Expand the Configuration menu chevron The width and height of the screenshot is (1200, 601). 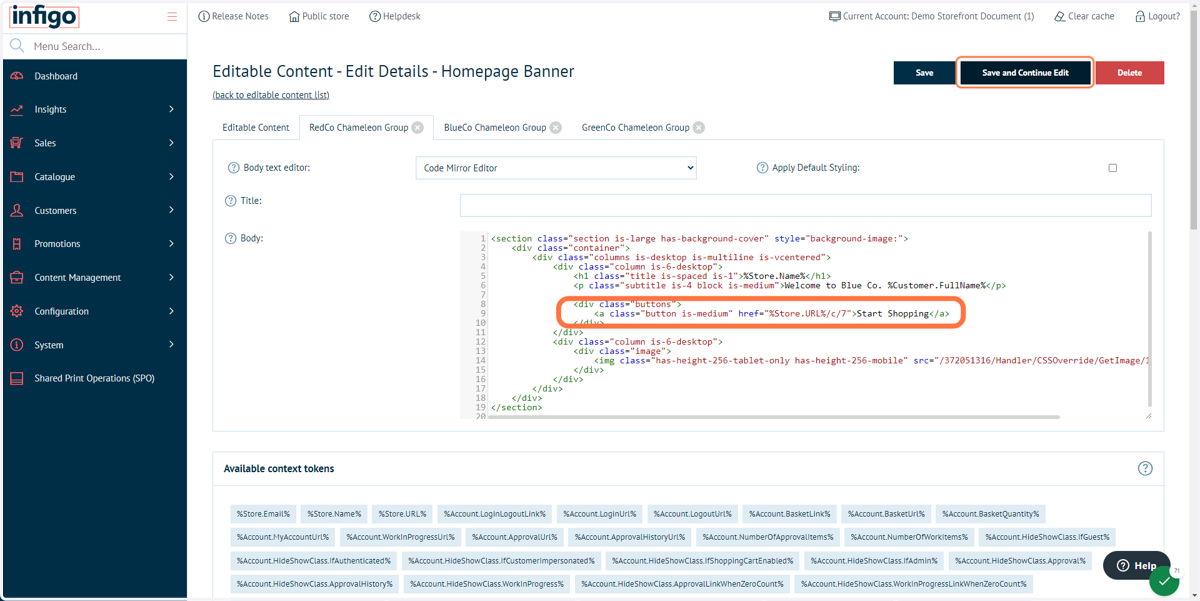171,311
